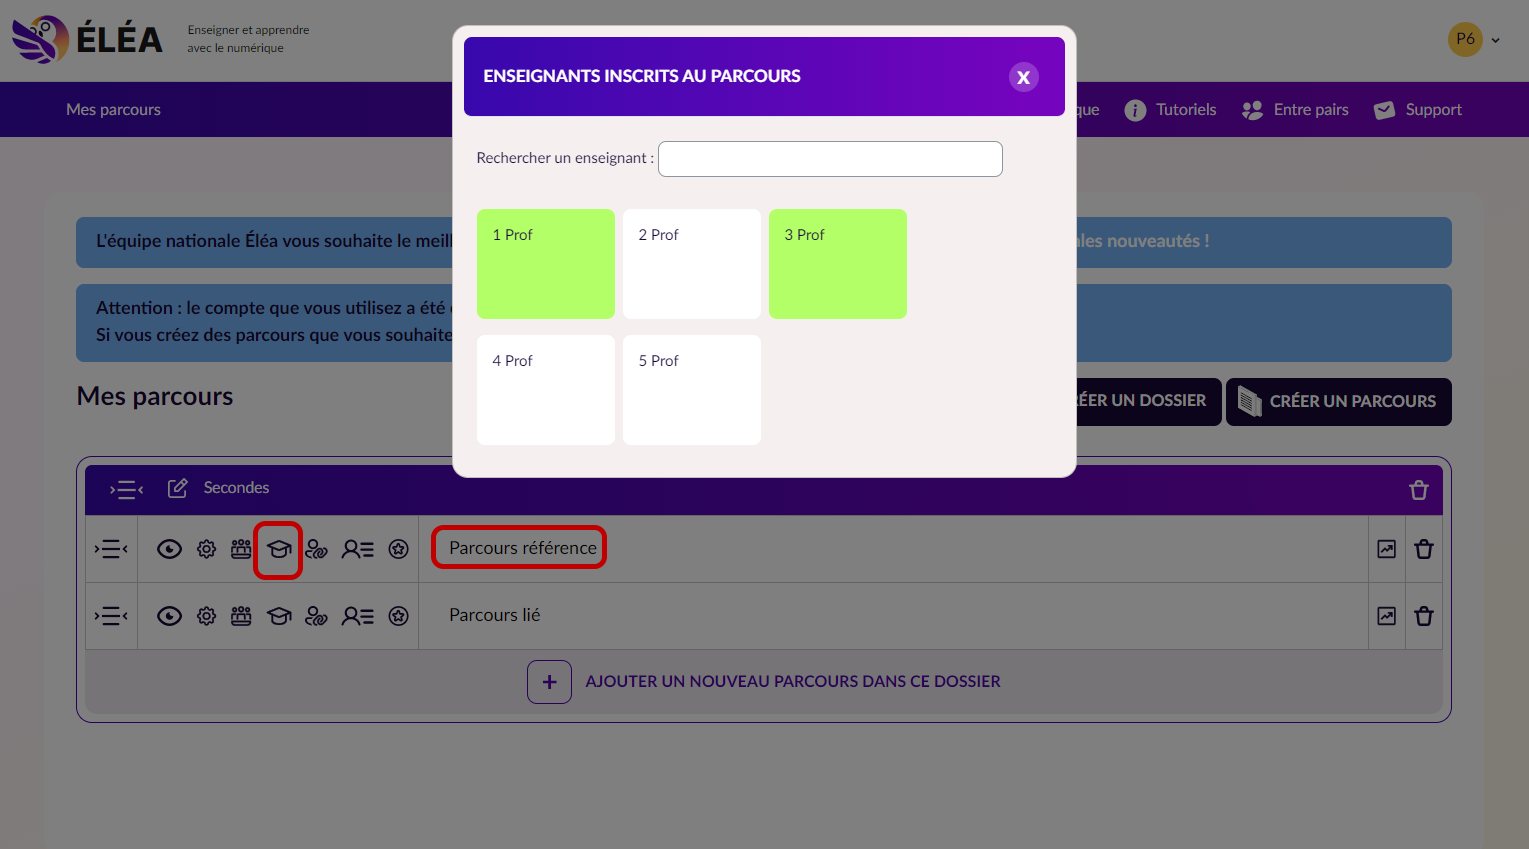Click the plus button to add parcours

pos(549,682)
